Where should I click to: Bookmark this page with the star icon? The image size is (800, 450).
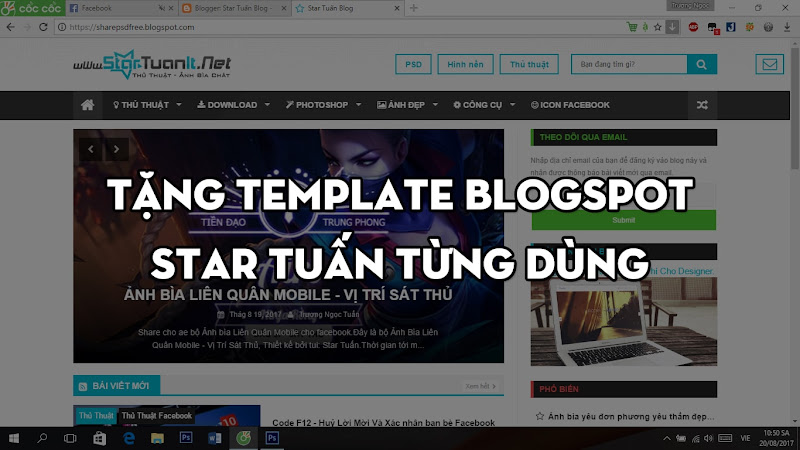(x=658, y=27)
